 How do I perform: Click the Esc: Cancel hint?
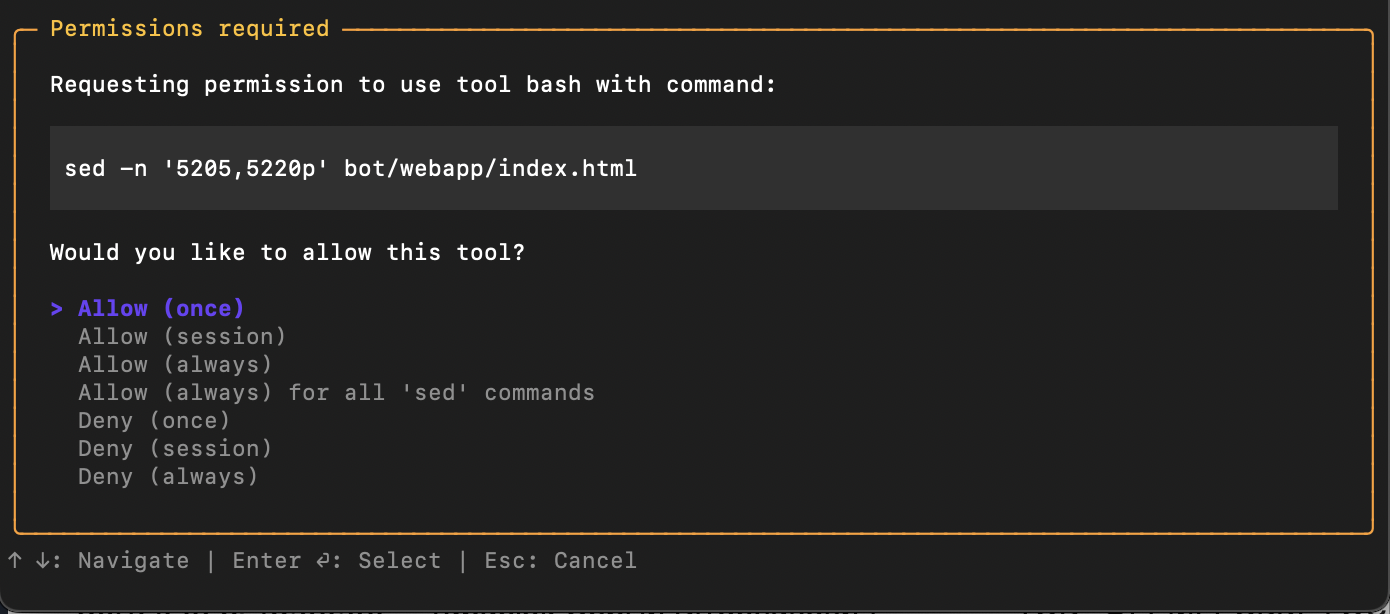pos(560,561)
